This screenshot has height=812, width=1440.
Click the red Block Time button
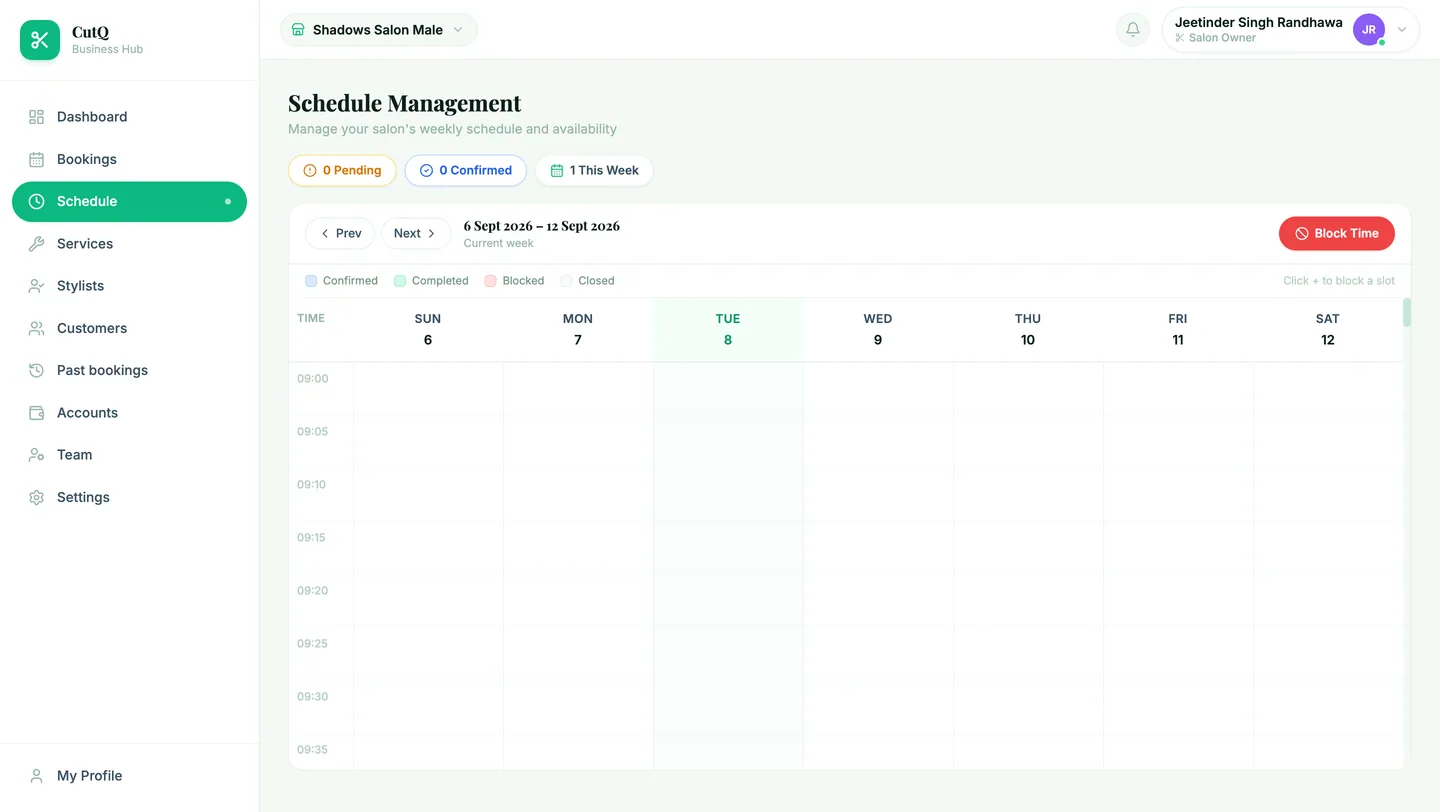1336,233
